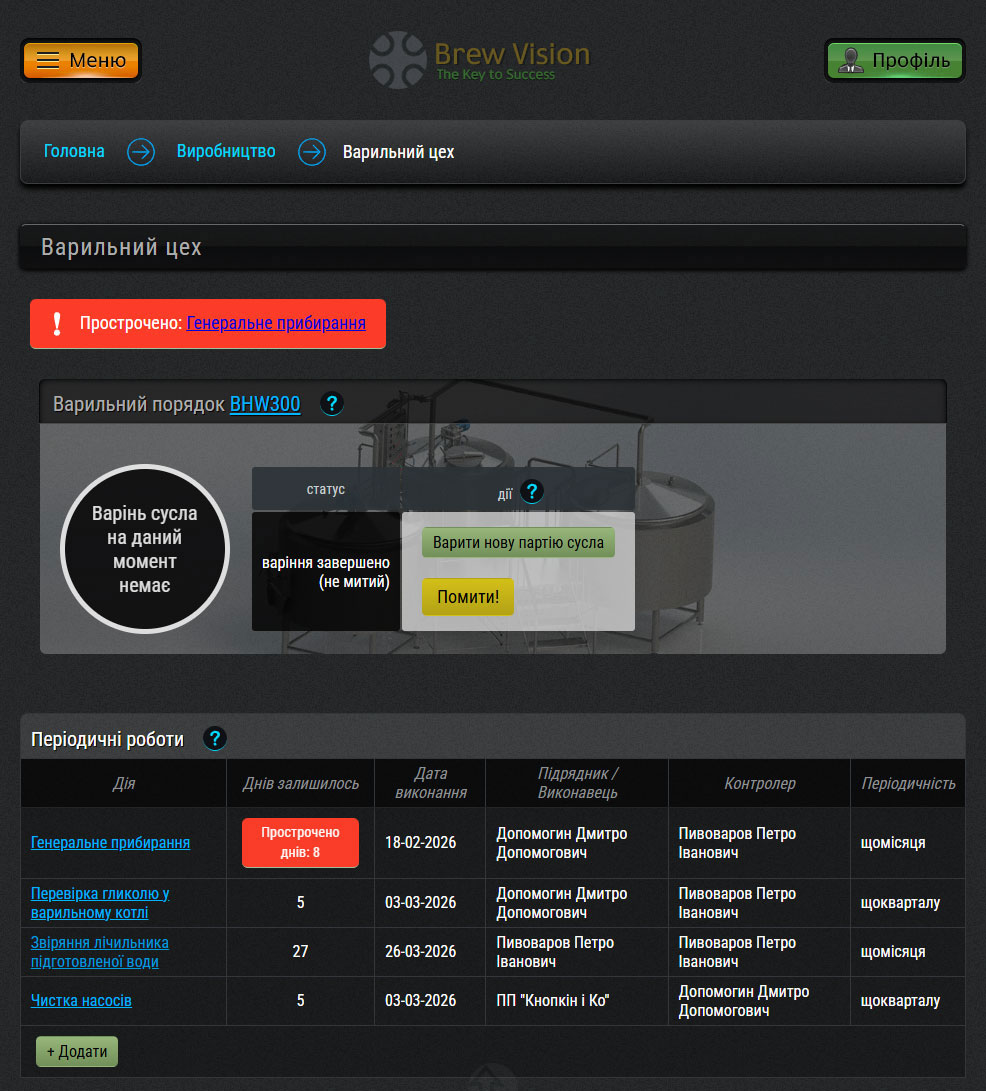Click the arrow icon after Головна breadcrumb
The image size is (986, 1091).
pos(141,152)
